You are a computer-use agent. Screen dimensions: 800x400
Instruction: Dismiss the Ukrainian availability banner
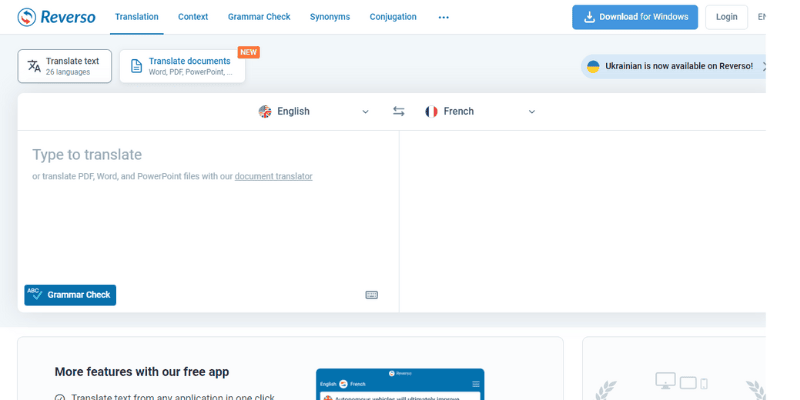(x=764, y=66)
